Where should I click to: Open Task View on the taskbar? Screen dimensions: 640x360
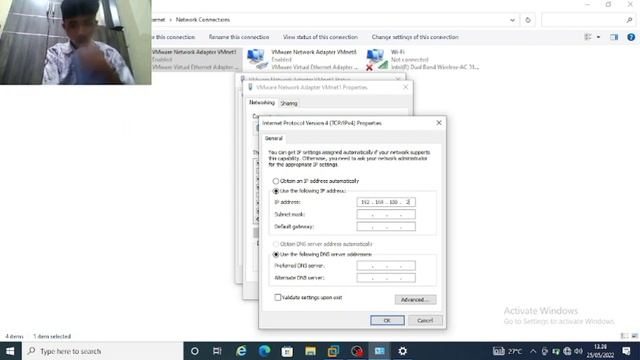pos(217,351)
